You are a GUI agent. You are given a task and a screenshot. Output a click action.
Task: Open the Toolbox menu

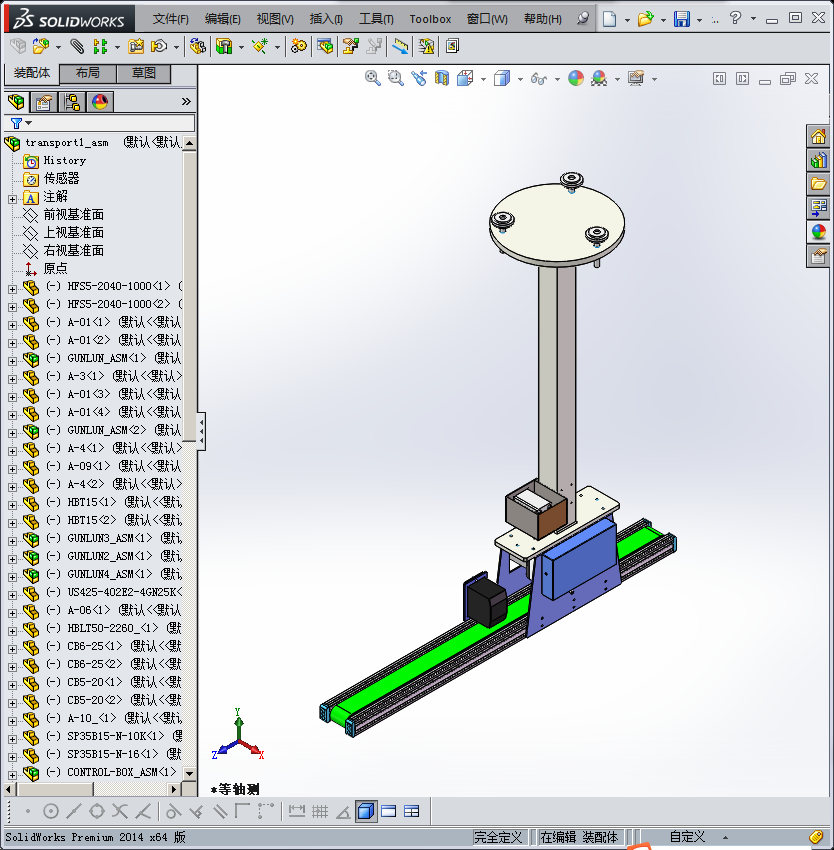tap(430, 19)
